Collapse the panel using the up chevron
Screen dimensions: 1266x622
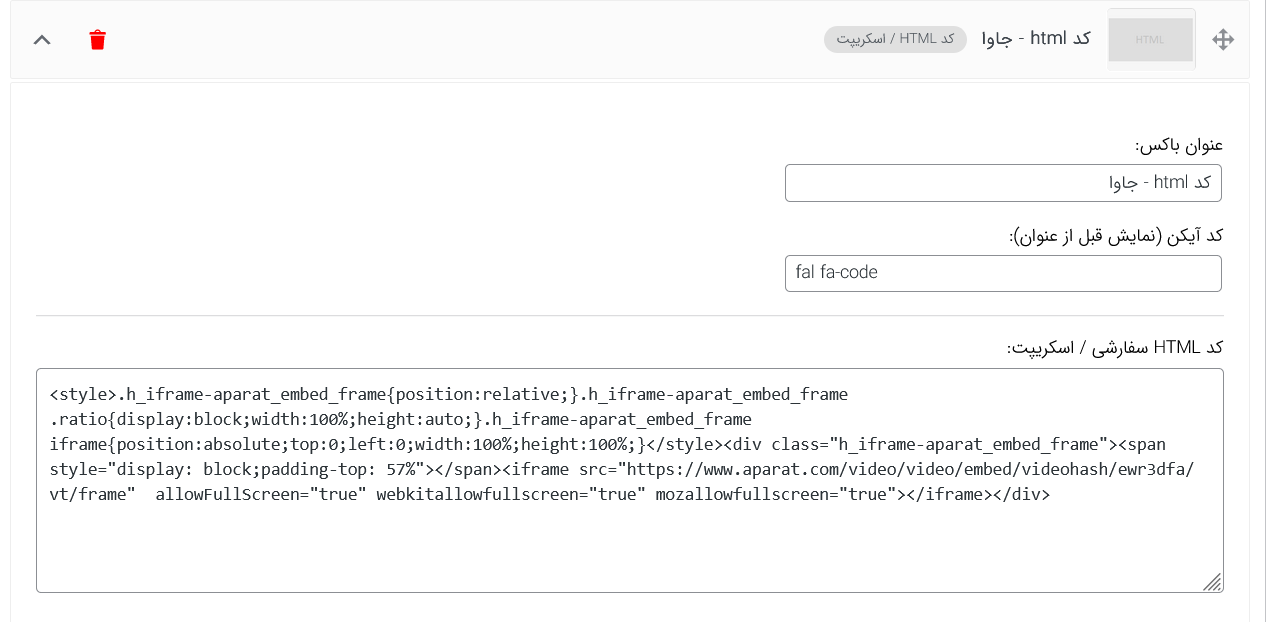42,40
